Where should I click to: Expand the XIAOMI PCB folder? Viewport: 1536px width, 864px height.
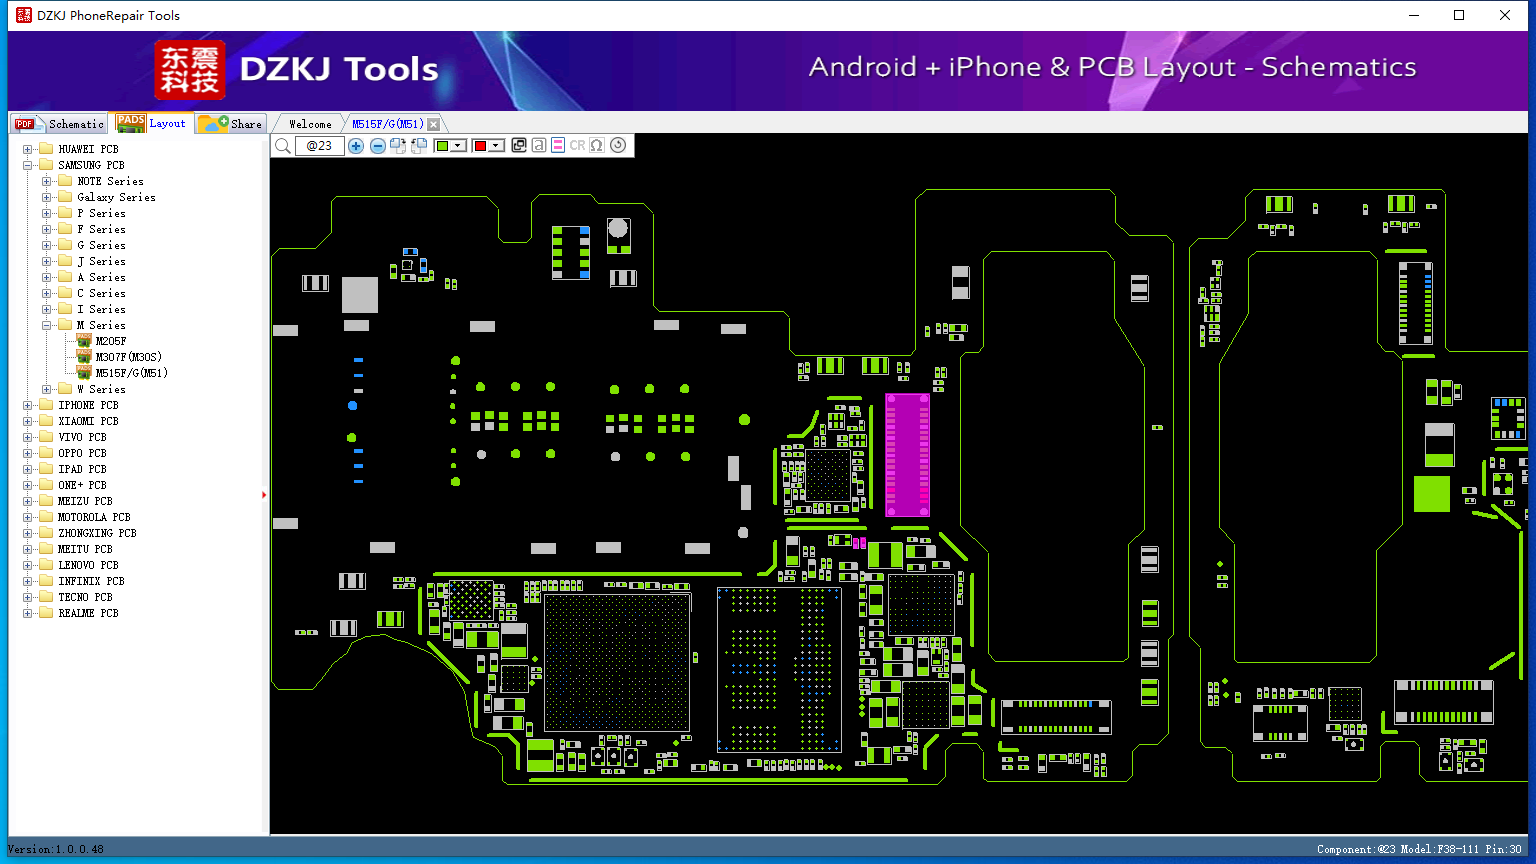tap(27, 421)
